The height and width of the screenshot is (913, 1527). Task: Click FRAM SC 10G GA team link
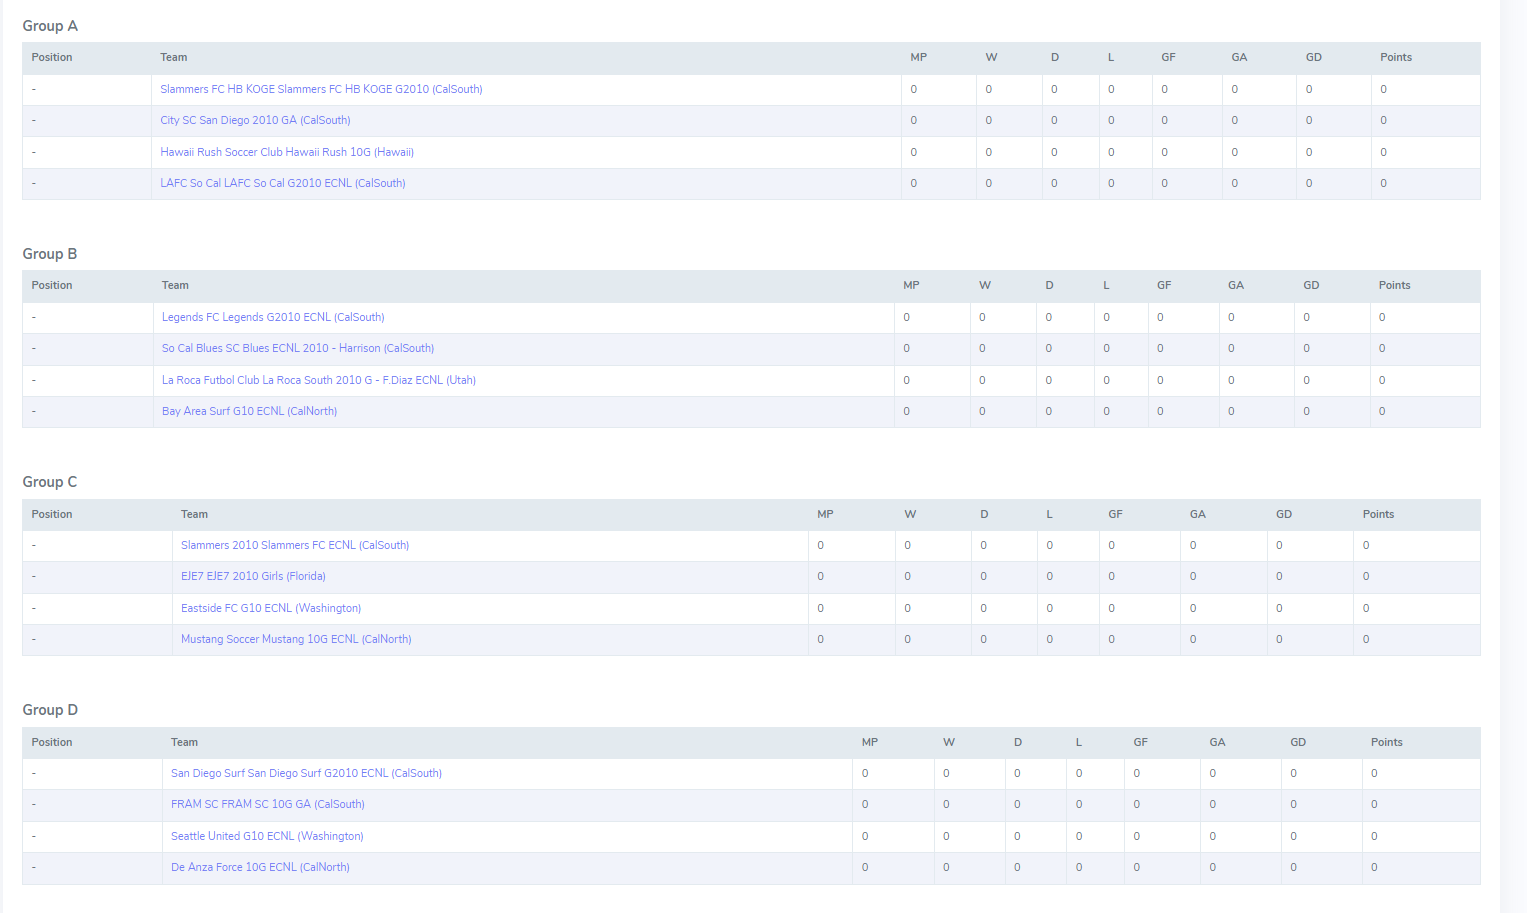267,804
